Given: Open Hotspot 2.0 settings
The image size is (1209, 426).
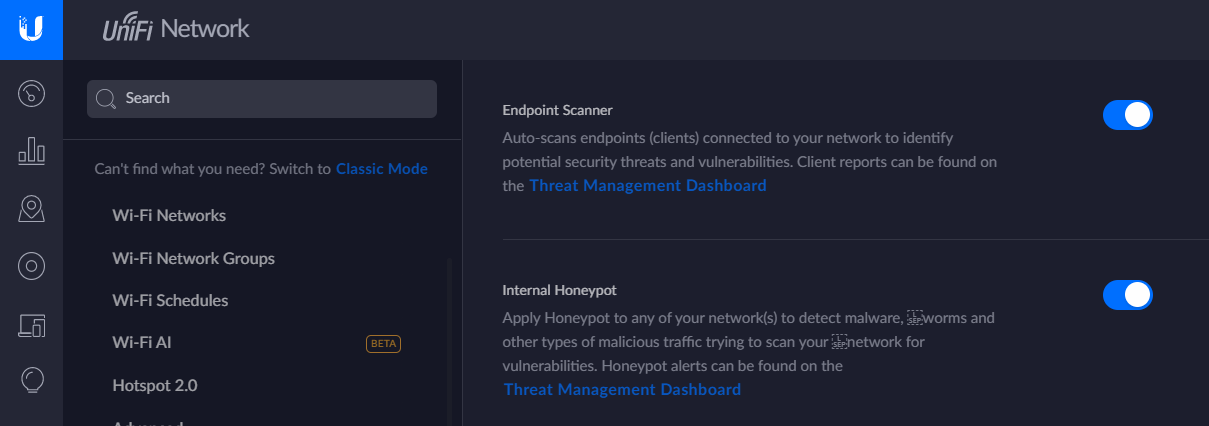Looking at the screenshot, I should pyautogui.click(x=154, y=385).
